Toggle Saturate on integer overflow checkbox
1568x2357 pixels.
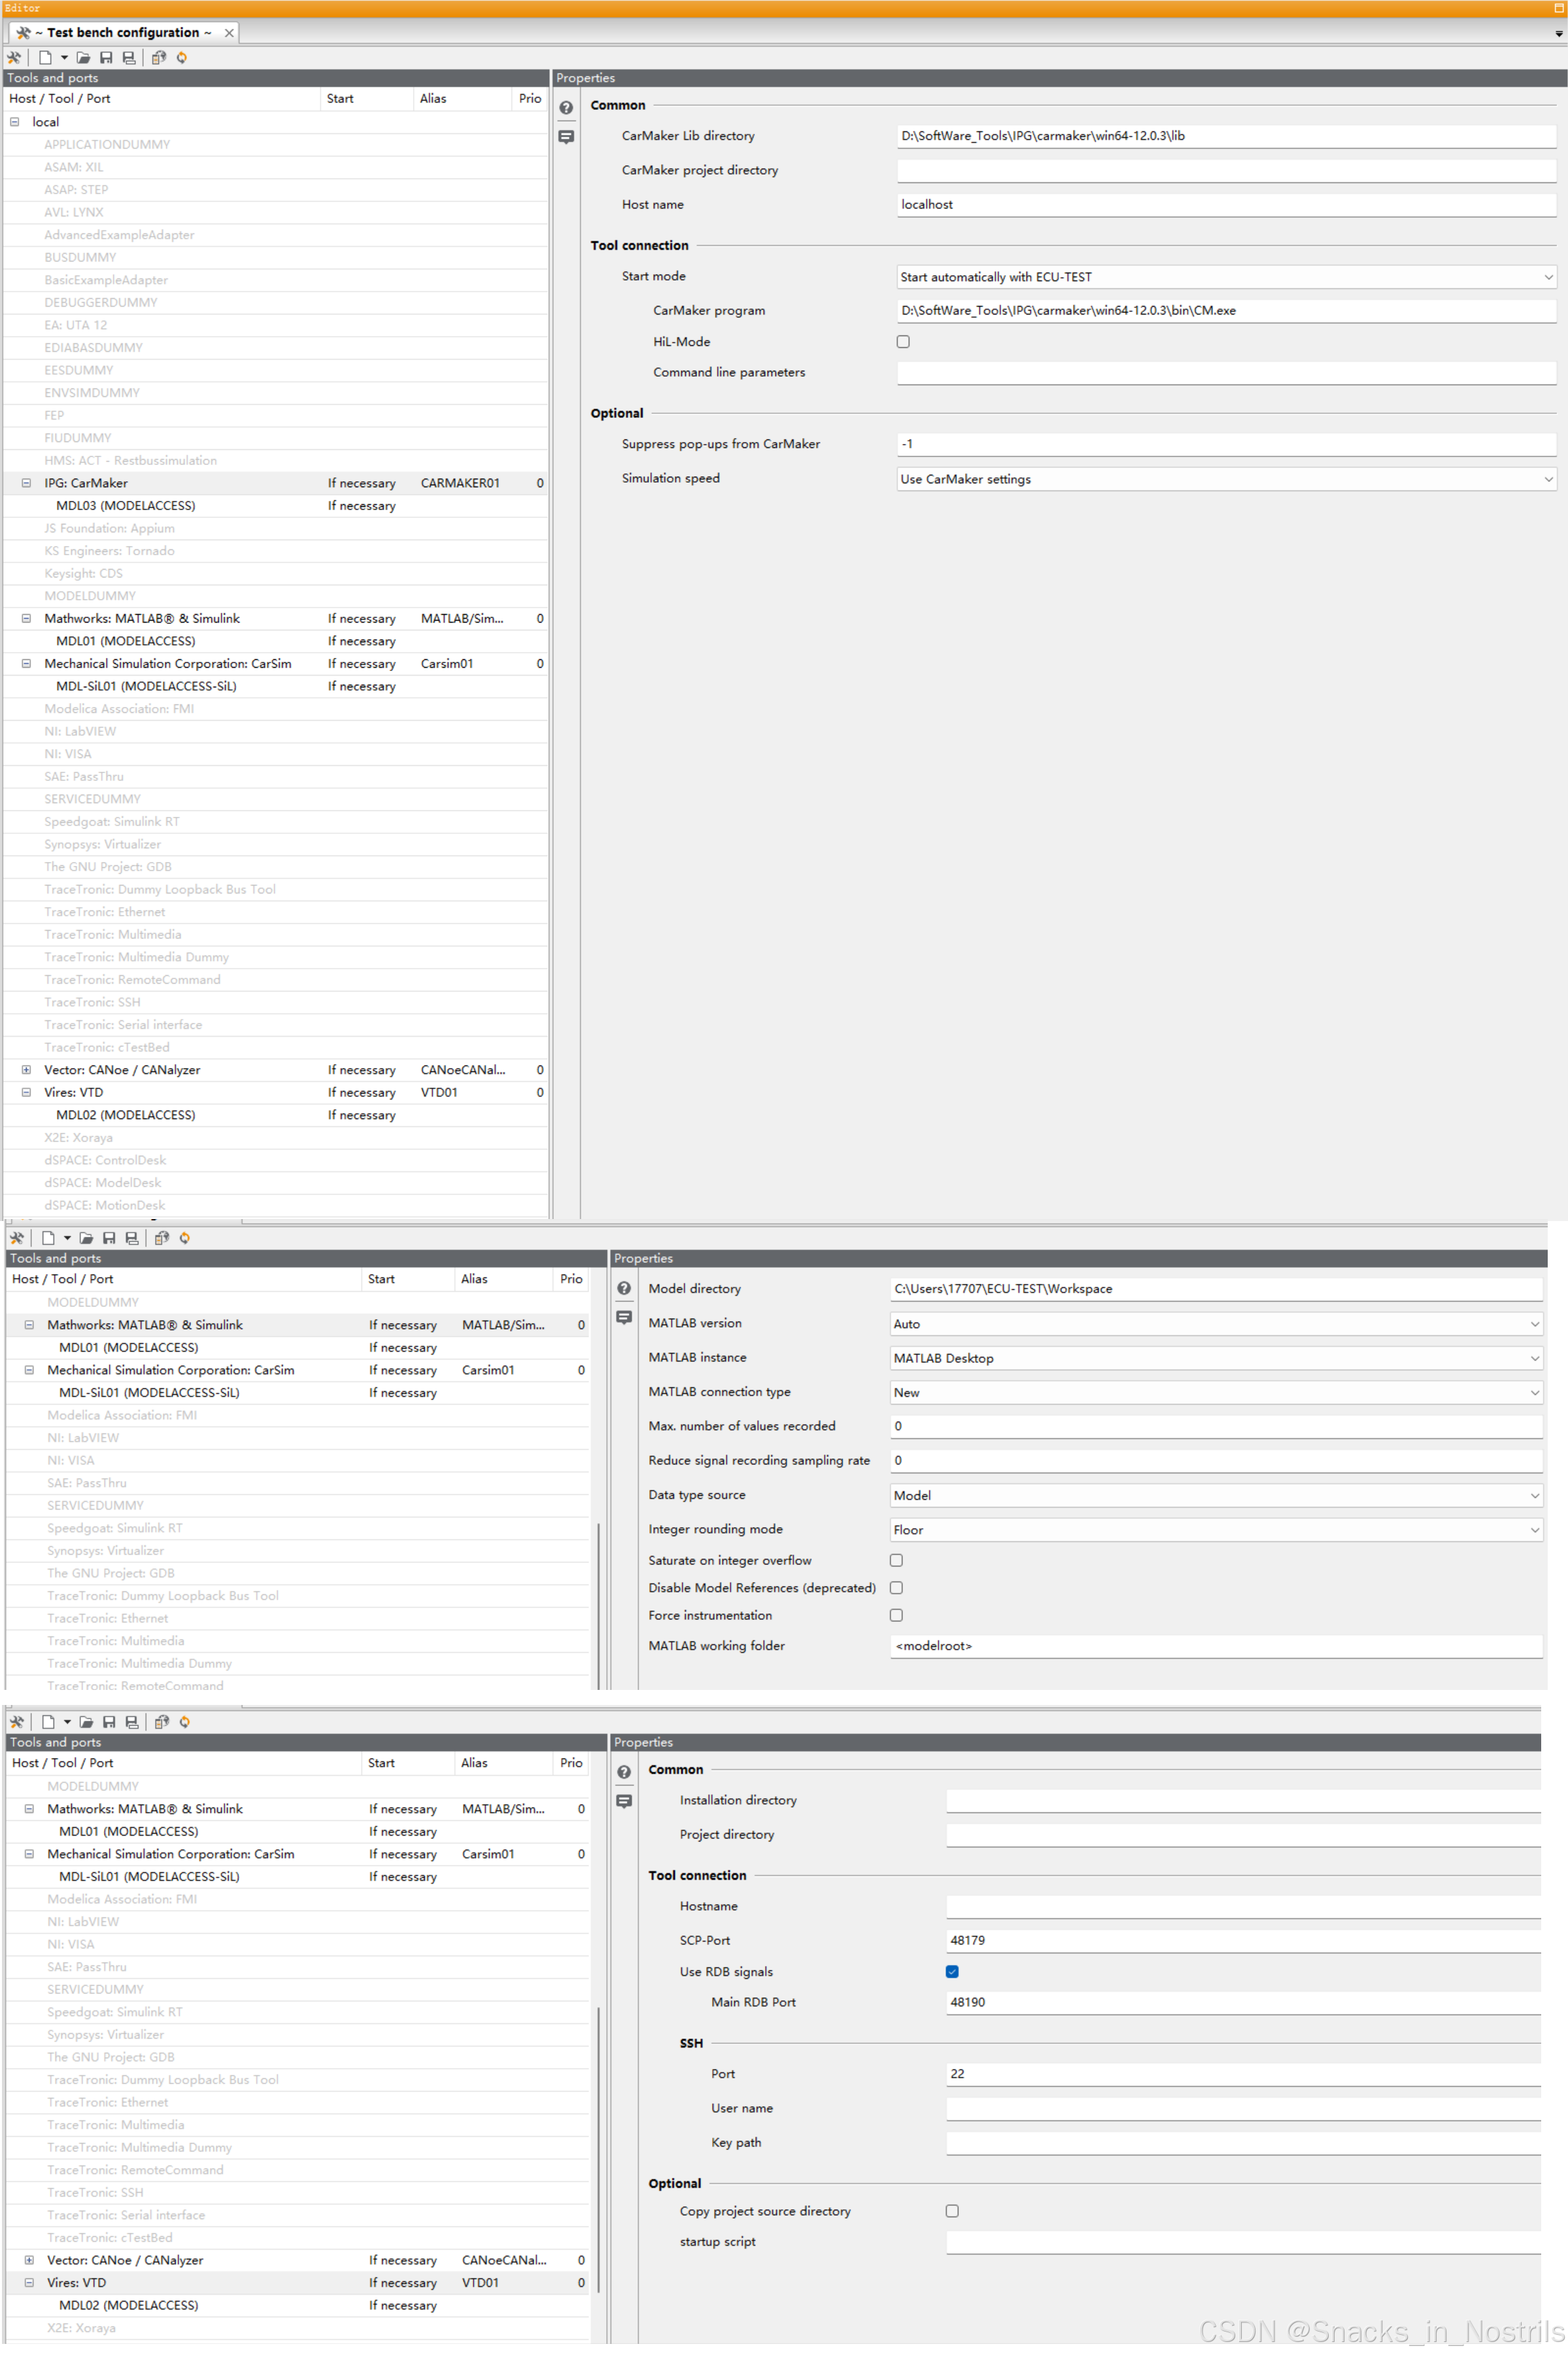click(896, 1560)
